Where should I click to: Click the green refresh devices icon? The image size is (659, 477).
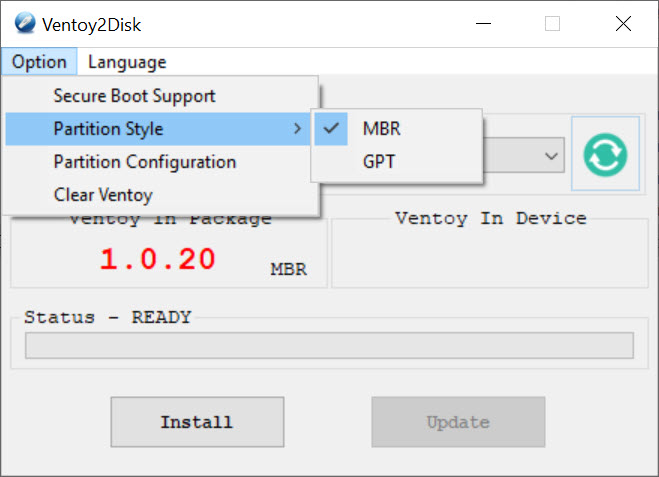click(x=605, y=154)
